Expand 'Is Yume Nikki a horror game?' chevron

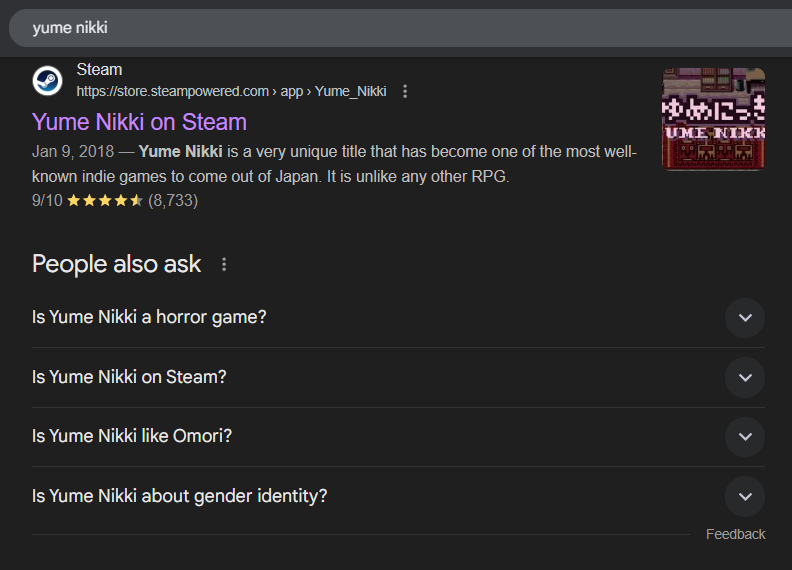tap(745, 318)
